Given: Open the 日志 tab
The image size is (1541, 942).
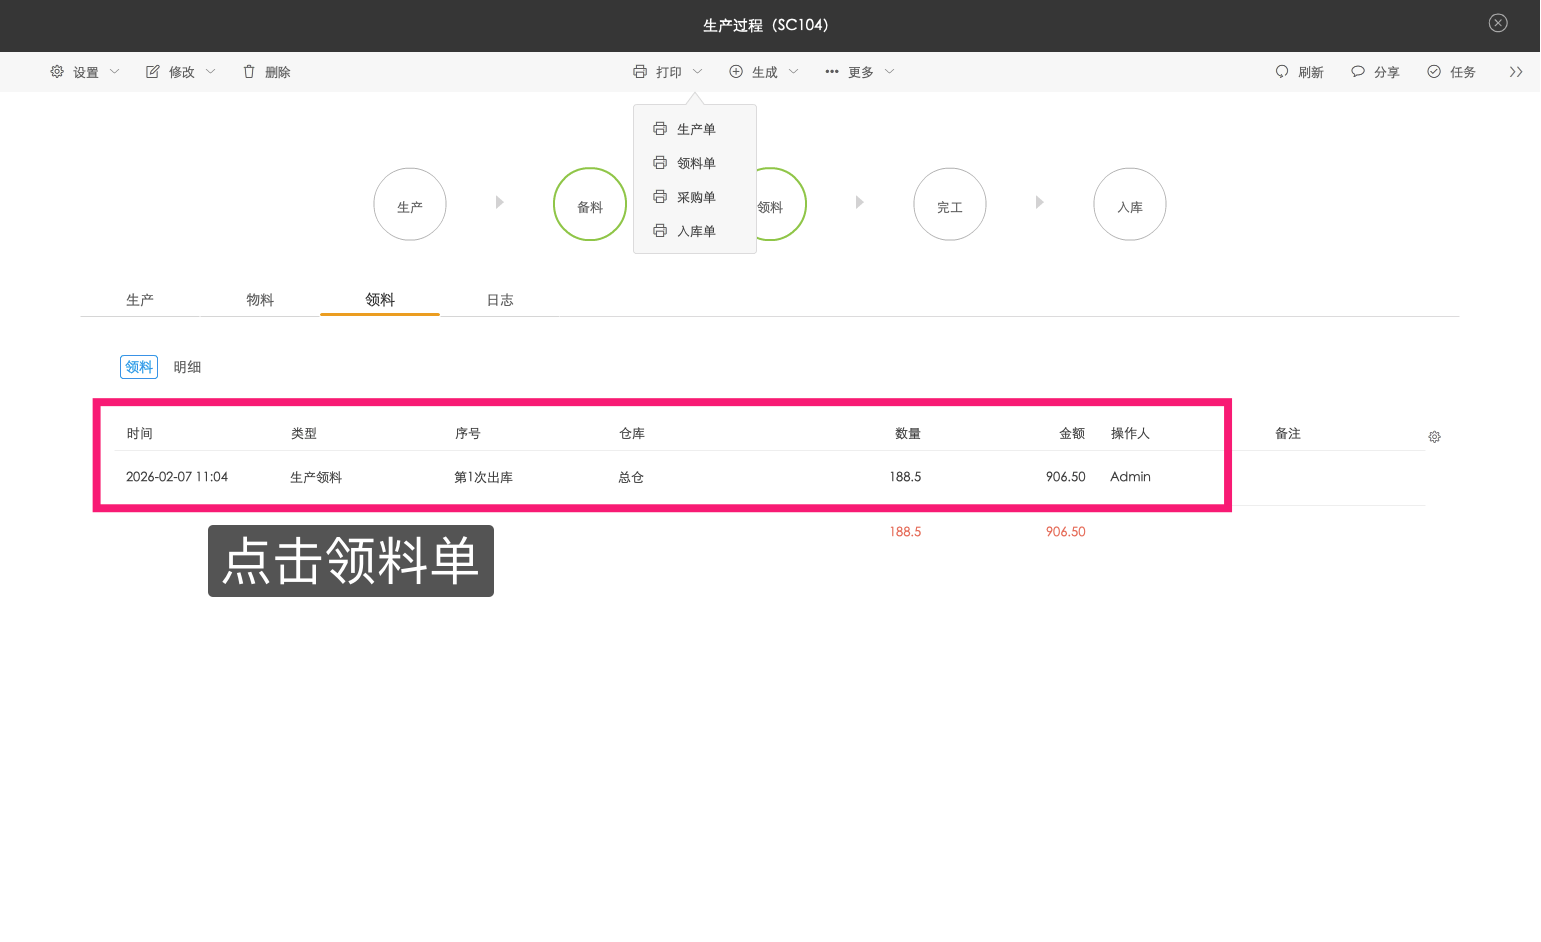Looking at the screenshot, I should [500, 300].
